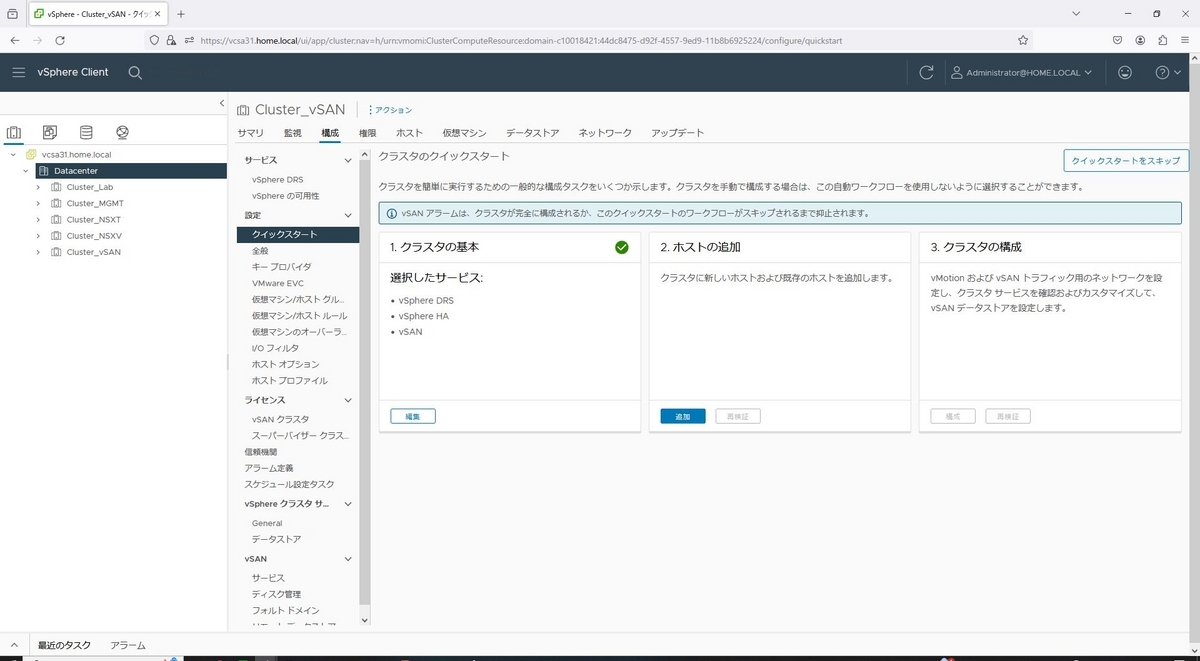Image resolution: width=1200 pixels, height=661 pixels.
Task: Select the Networking inventory icon
Action: (122, 132)
